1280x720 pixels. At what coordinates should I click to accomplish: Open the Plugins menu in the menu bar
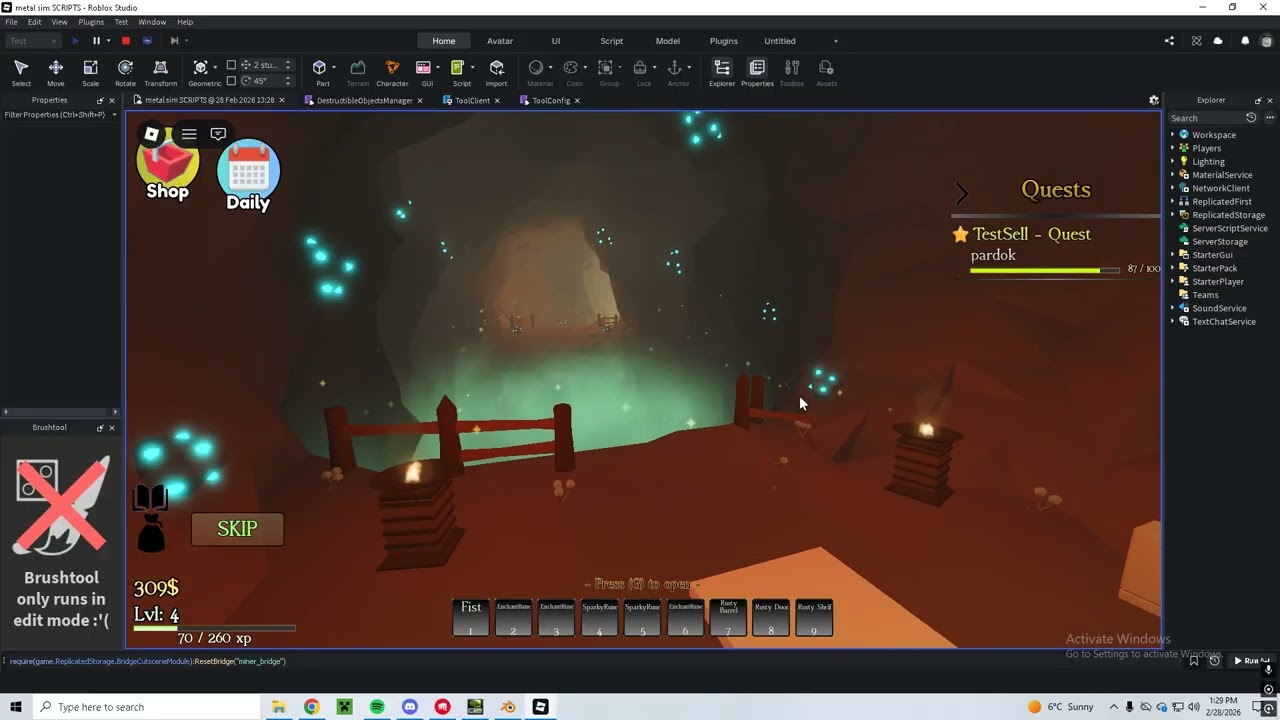(x=91, y=22)
